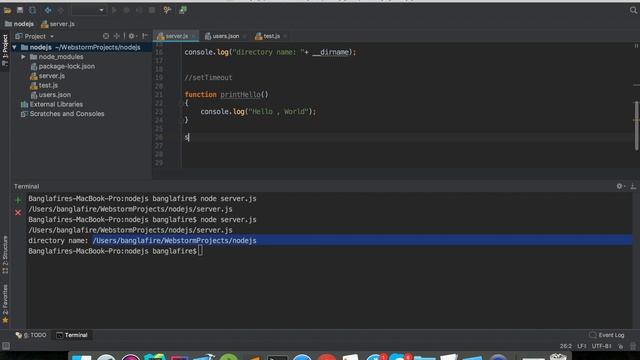Toggle the 1: Project side tool button
The height and width of the screenshot is (360, 640).
[5, 51]
